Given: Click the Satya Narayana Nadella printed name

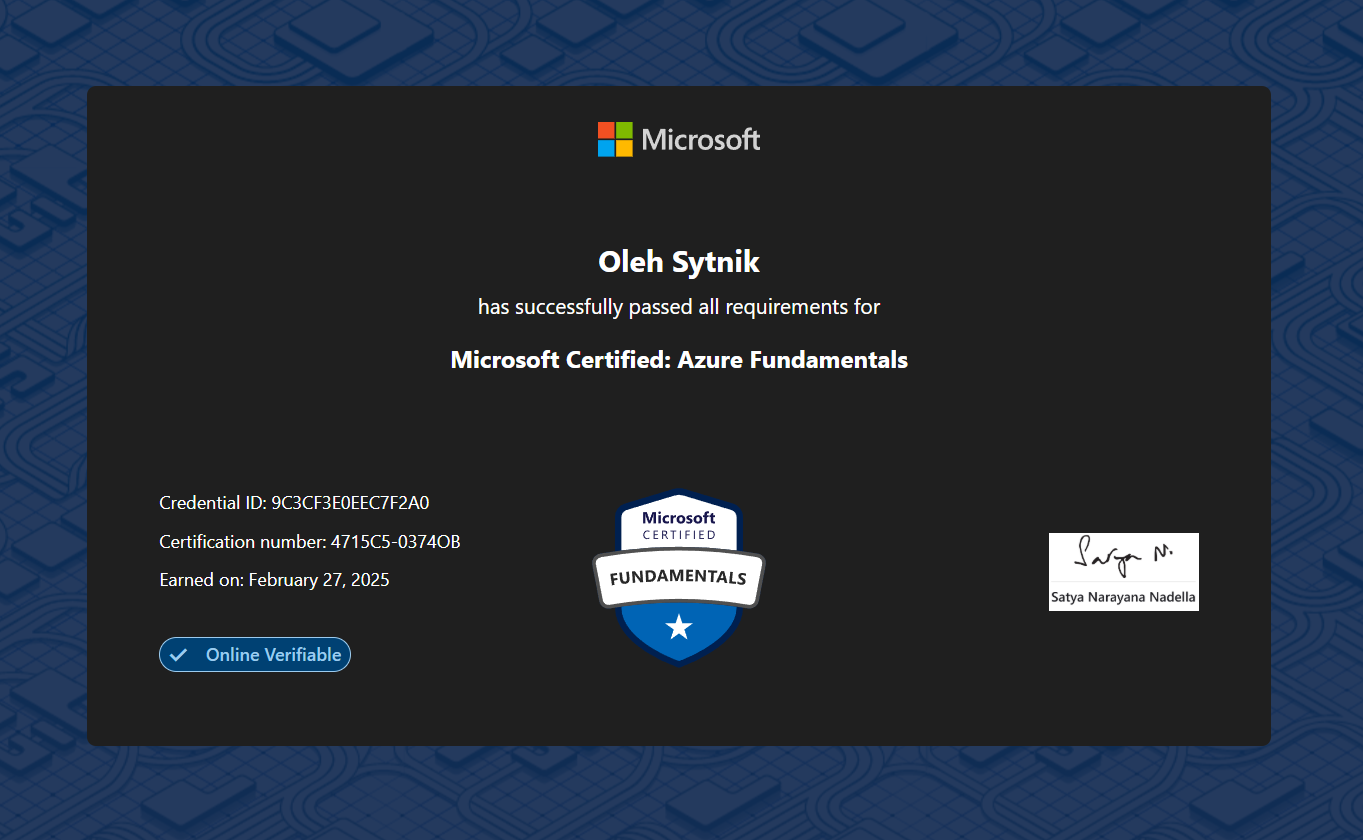Looking at the screenshot, I should pyautogui.click(x=1123, y=599).
